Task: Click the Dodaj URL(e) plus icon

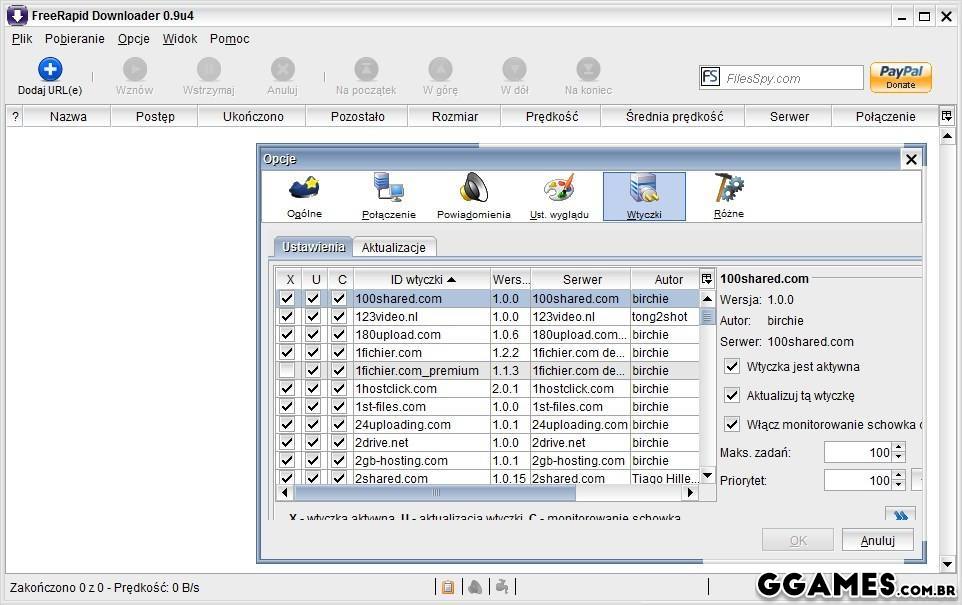Action: point(50,69)
